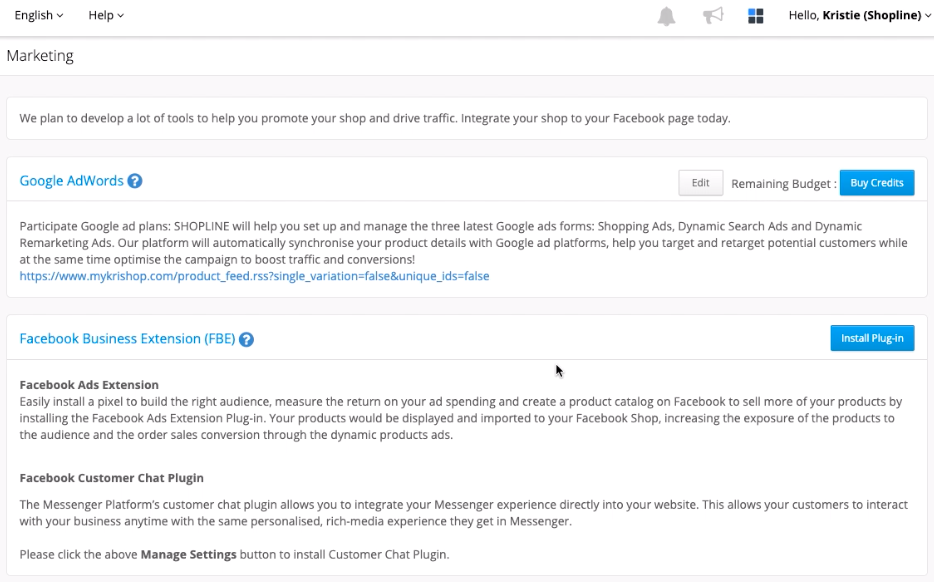934x582 pixels.
Task: Click the Marketing page title
Action: pyautogui.click(x=40, y=56)
